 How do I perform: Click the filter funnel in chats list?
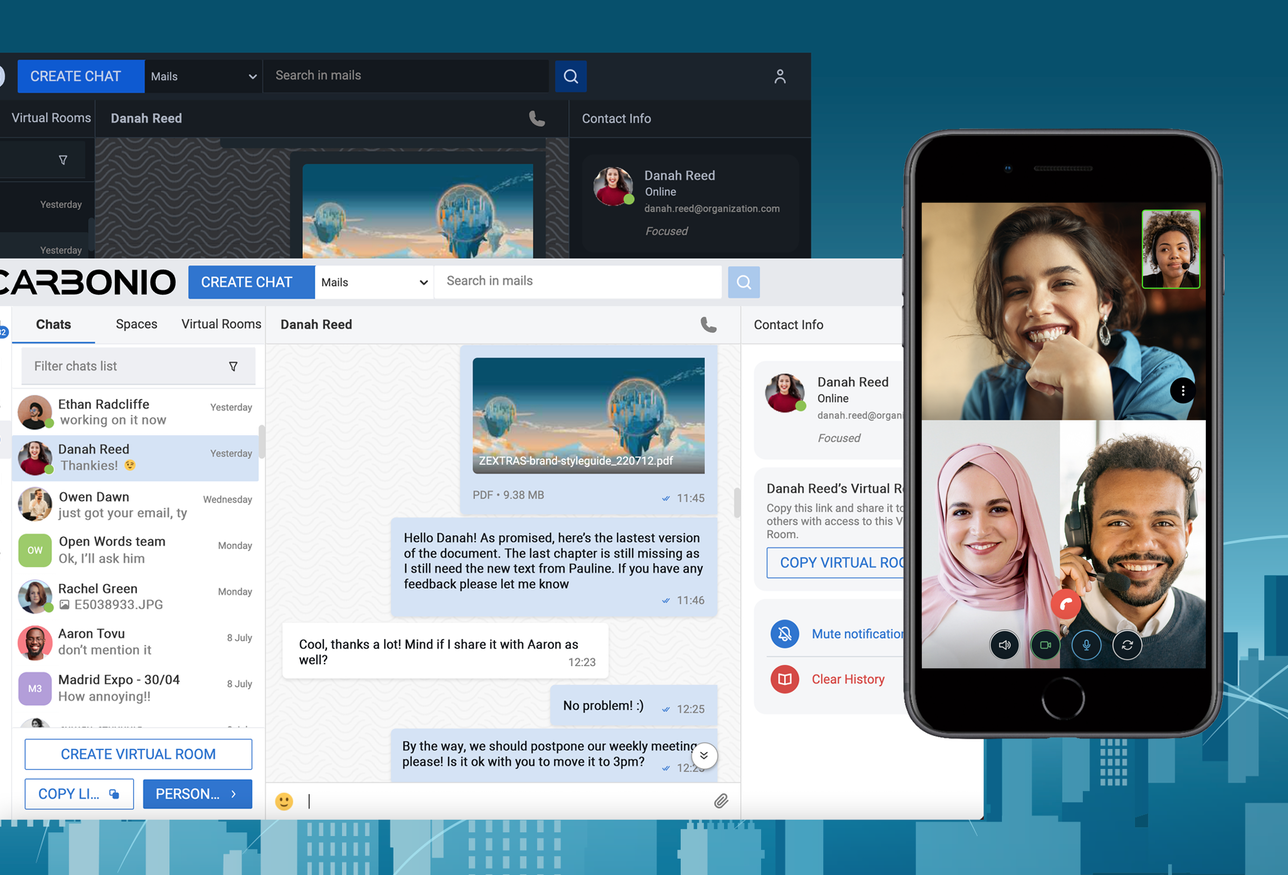pos(233,366)
